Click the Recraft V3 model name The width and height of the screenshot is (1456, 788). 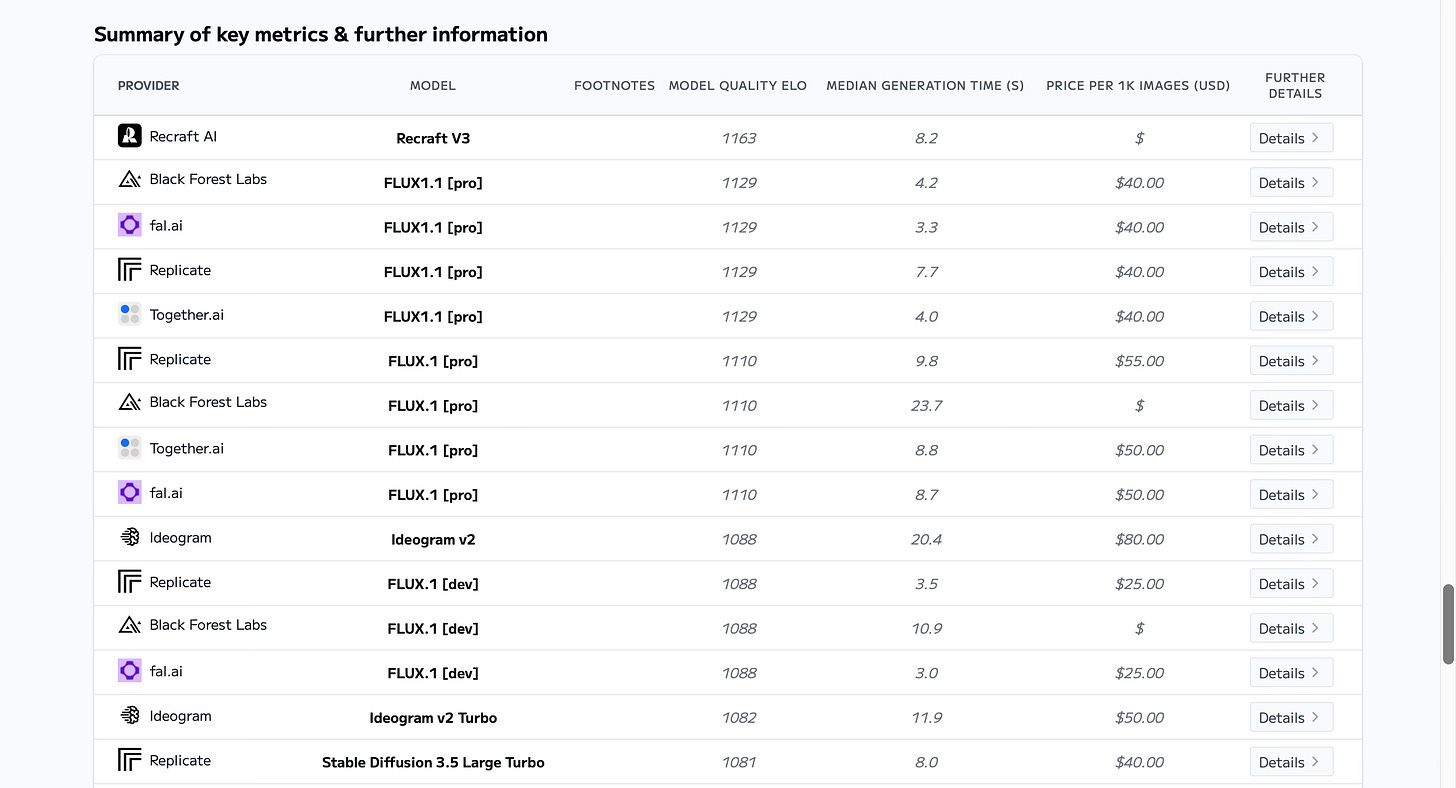433,138
